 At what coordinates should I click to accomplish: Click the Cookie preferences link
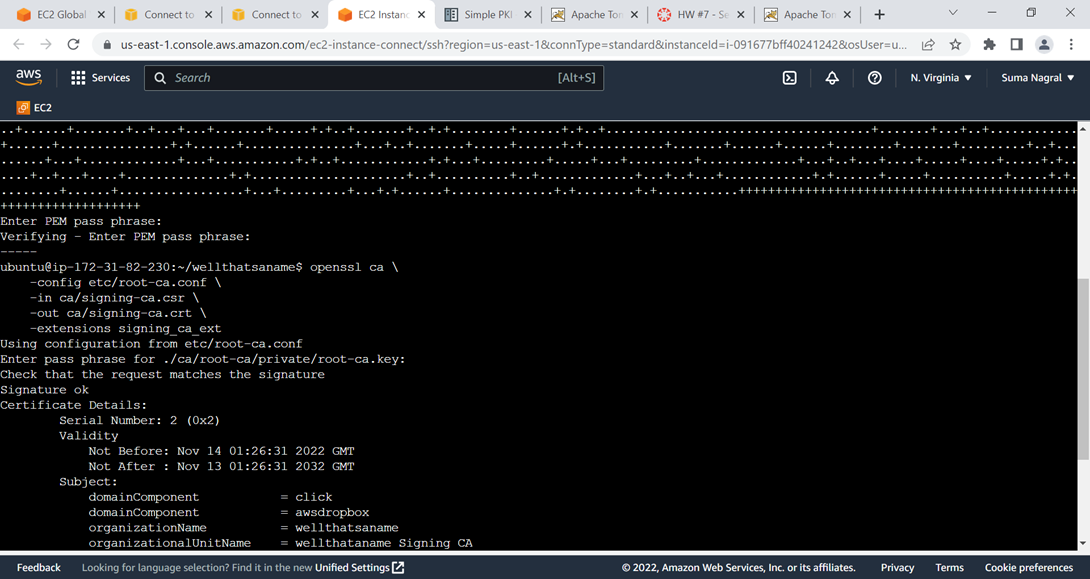pos(1028,567)
